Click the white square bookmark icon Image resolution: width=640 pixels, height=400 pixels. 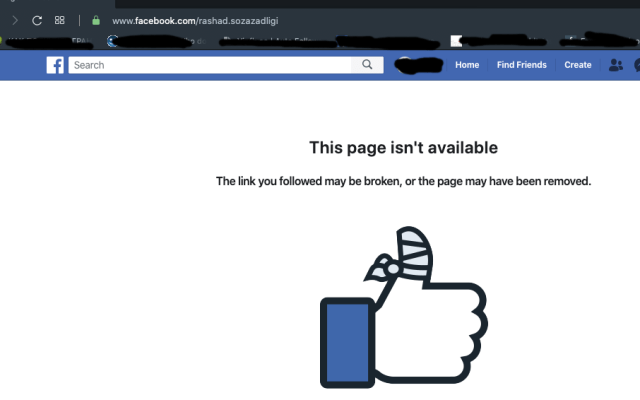coord(456,41)
